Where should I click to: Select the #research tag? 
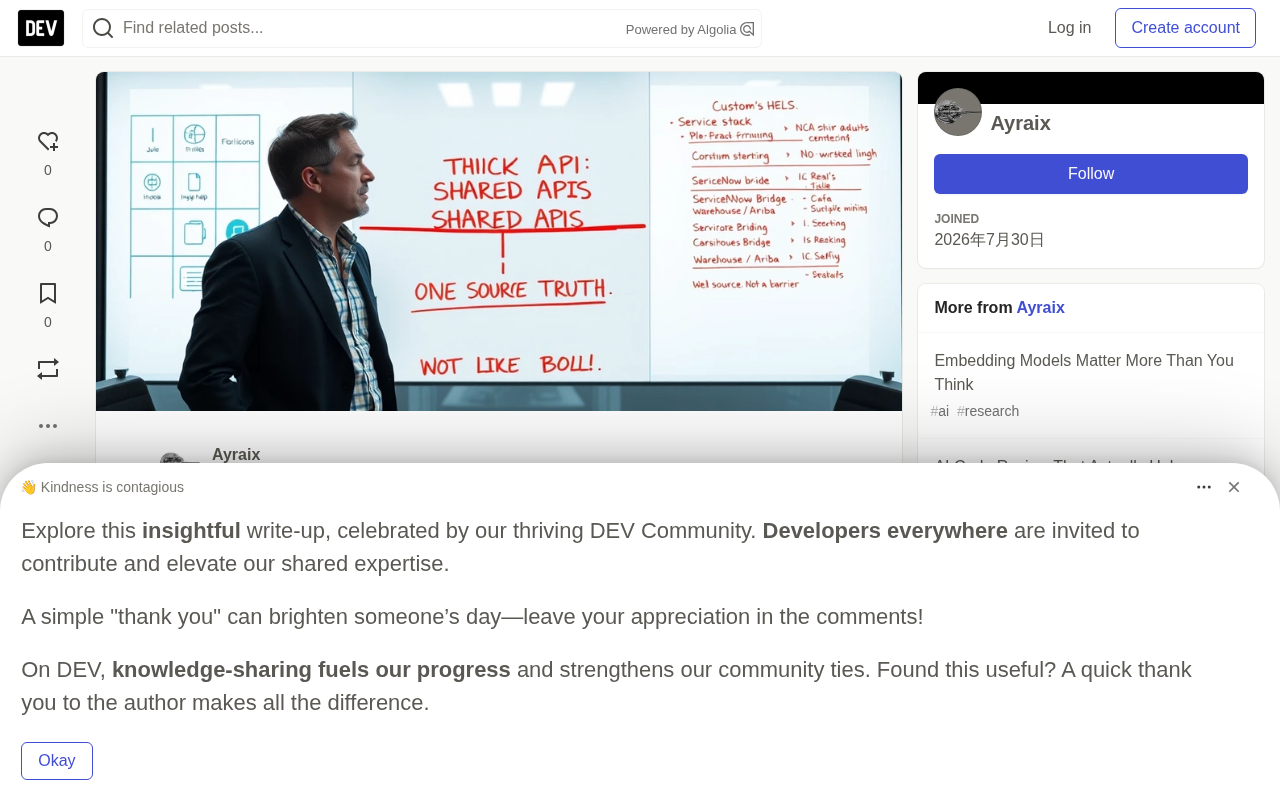pos(988,411)
